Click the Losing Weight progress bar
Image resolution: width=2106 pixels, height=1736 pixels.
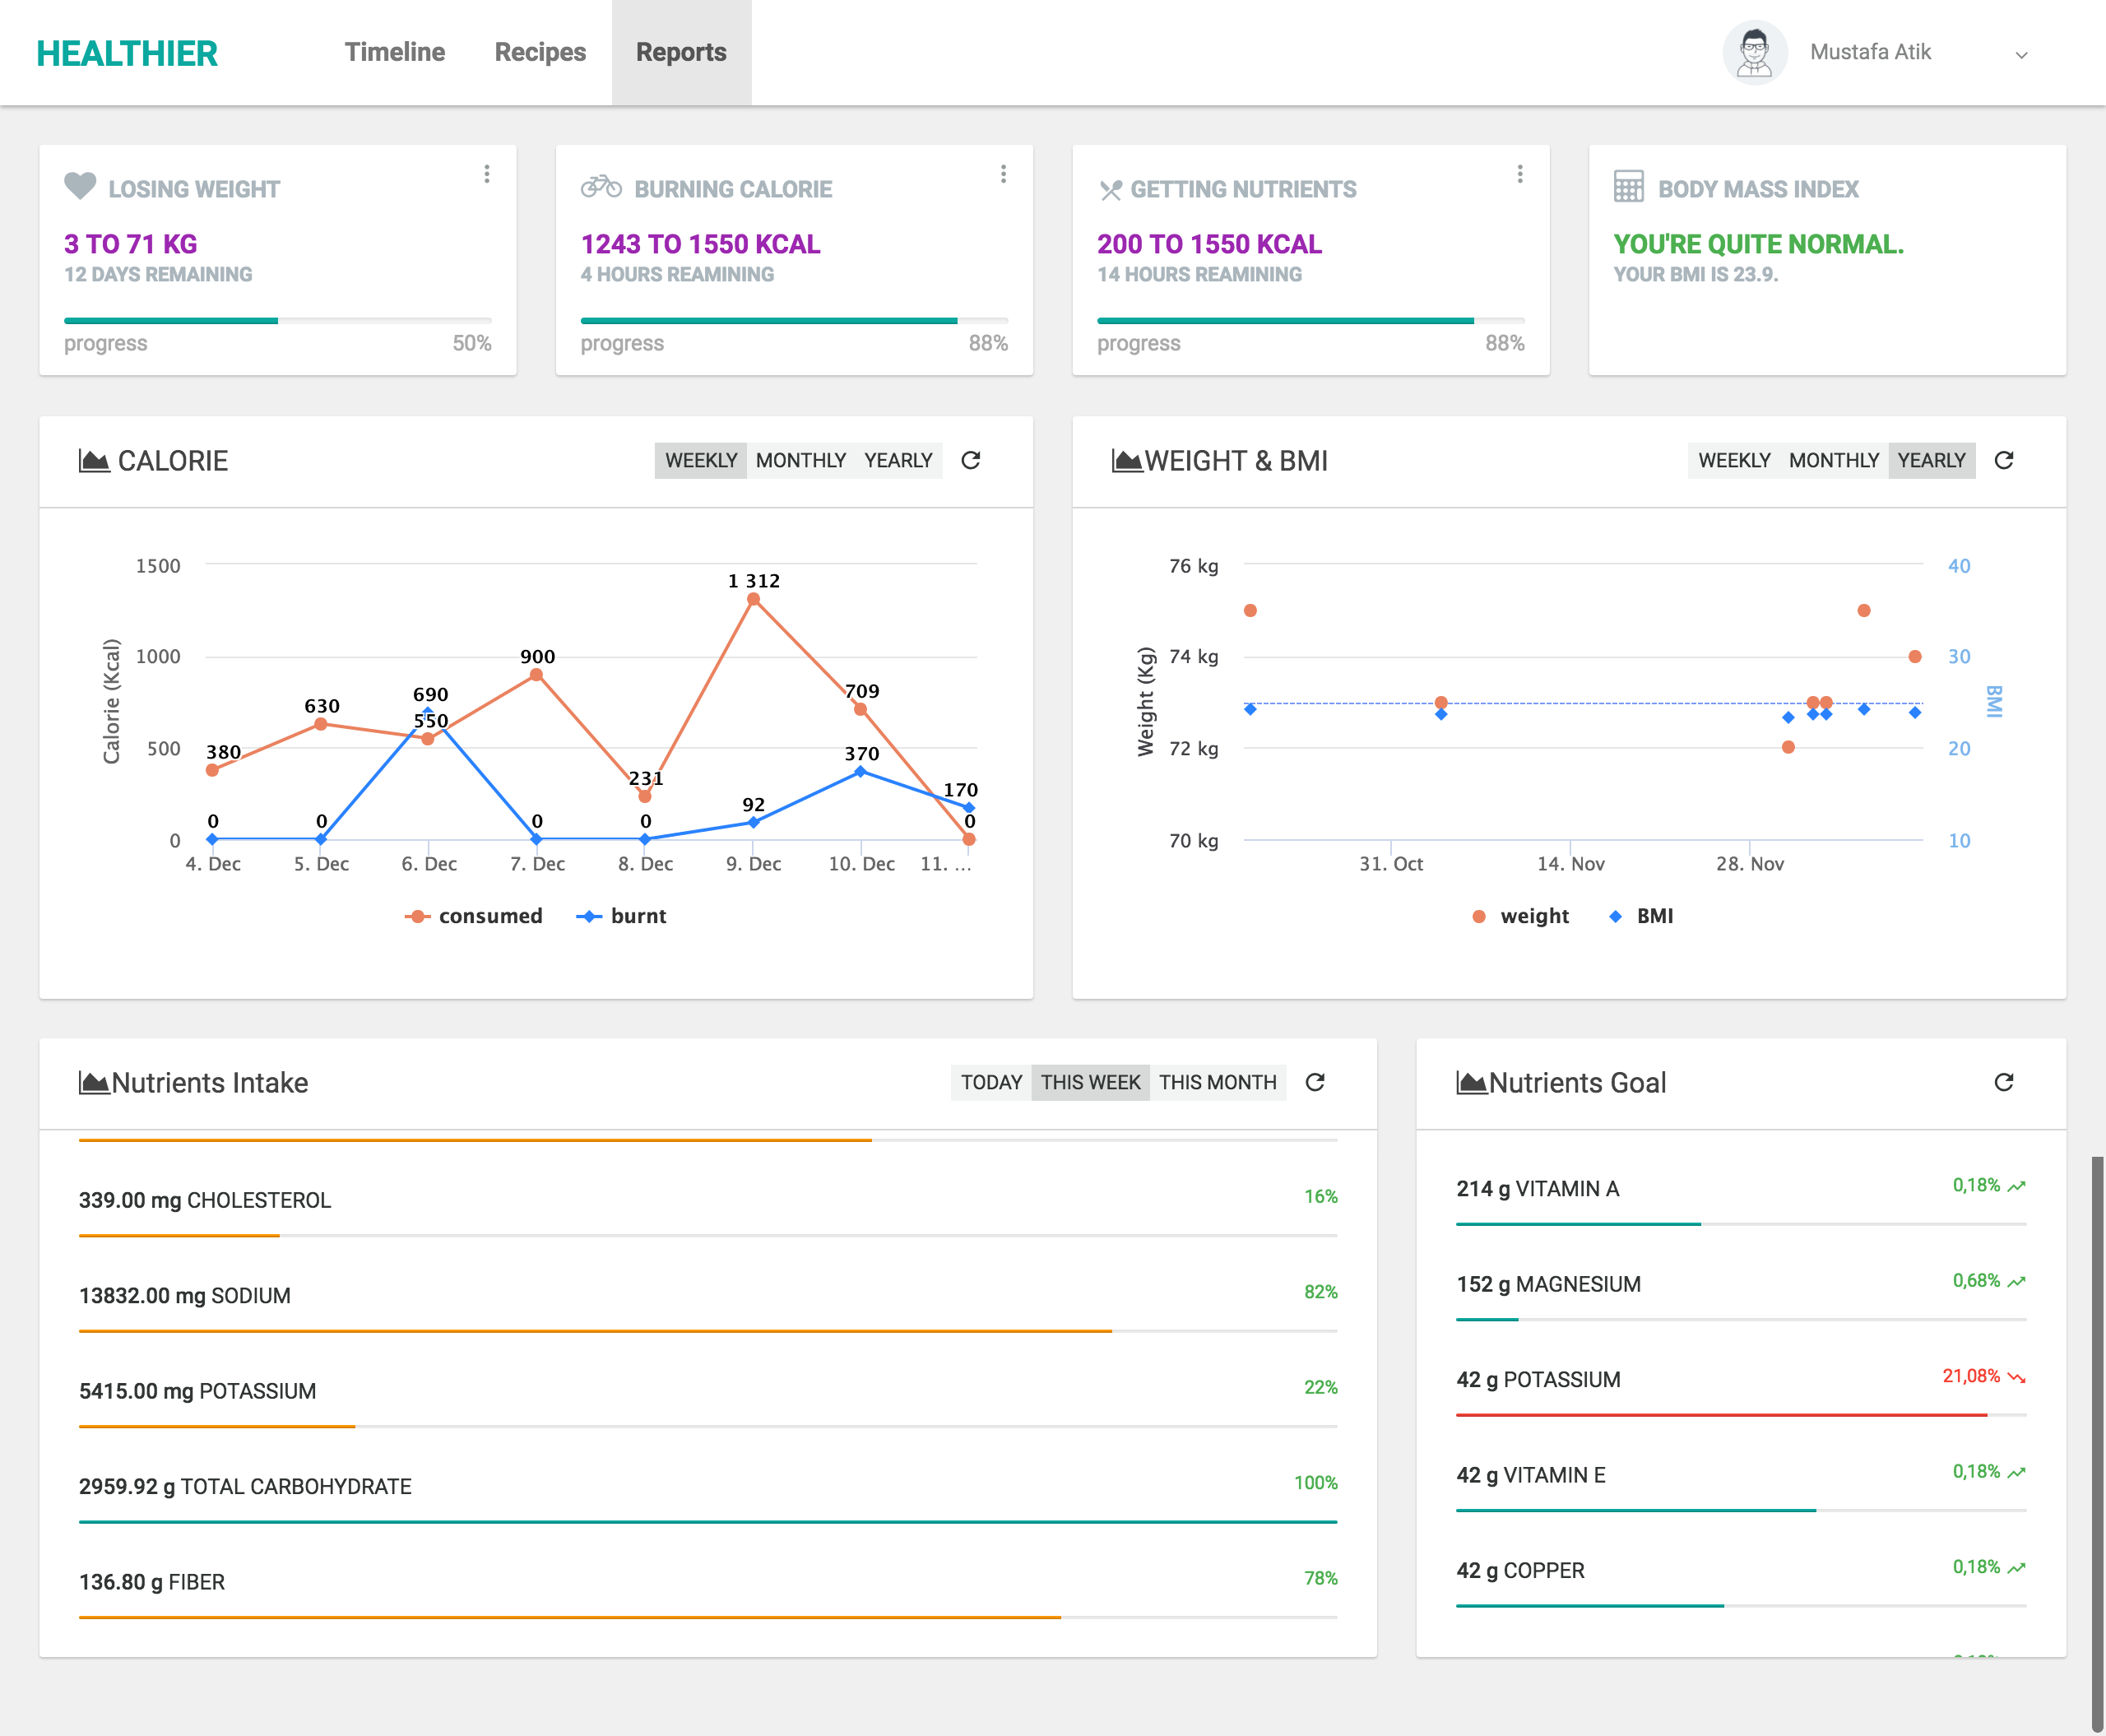pyautogui.click(x=277, y=321)
